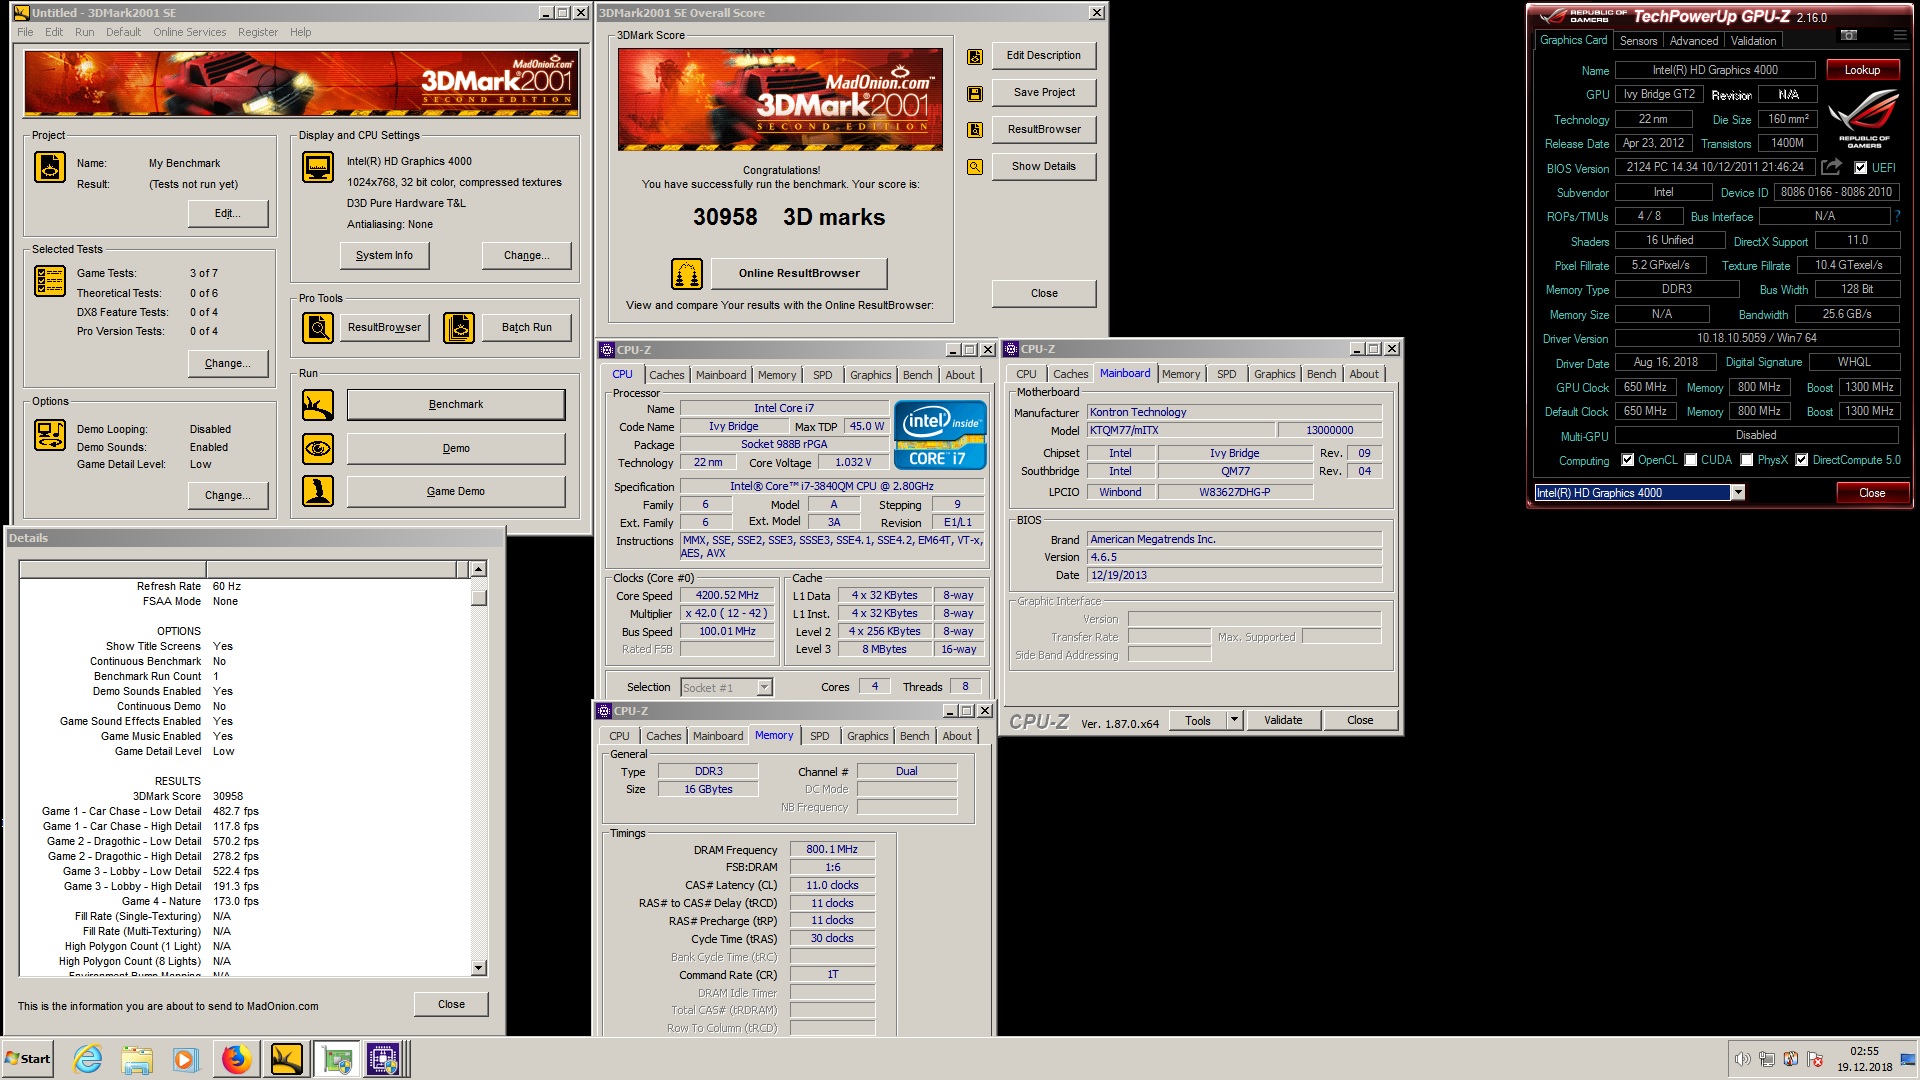Toggle the DirectCompute 5.0 checkbox
This screenshot has height=1080, width=1920.
coord(1801,460)
